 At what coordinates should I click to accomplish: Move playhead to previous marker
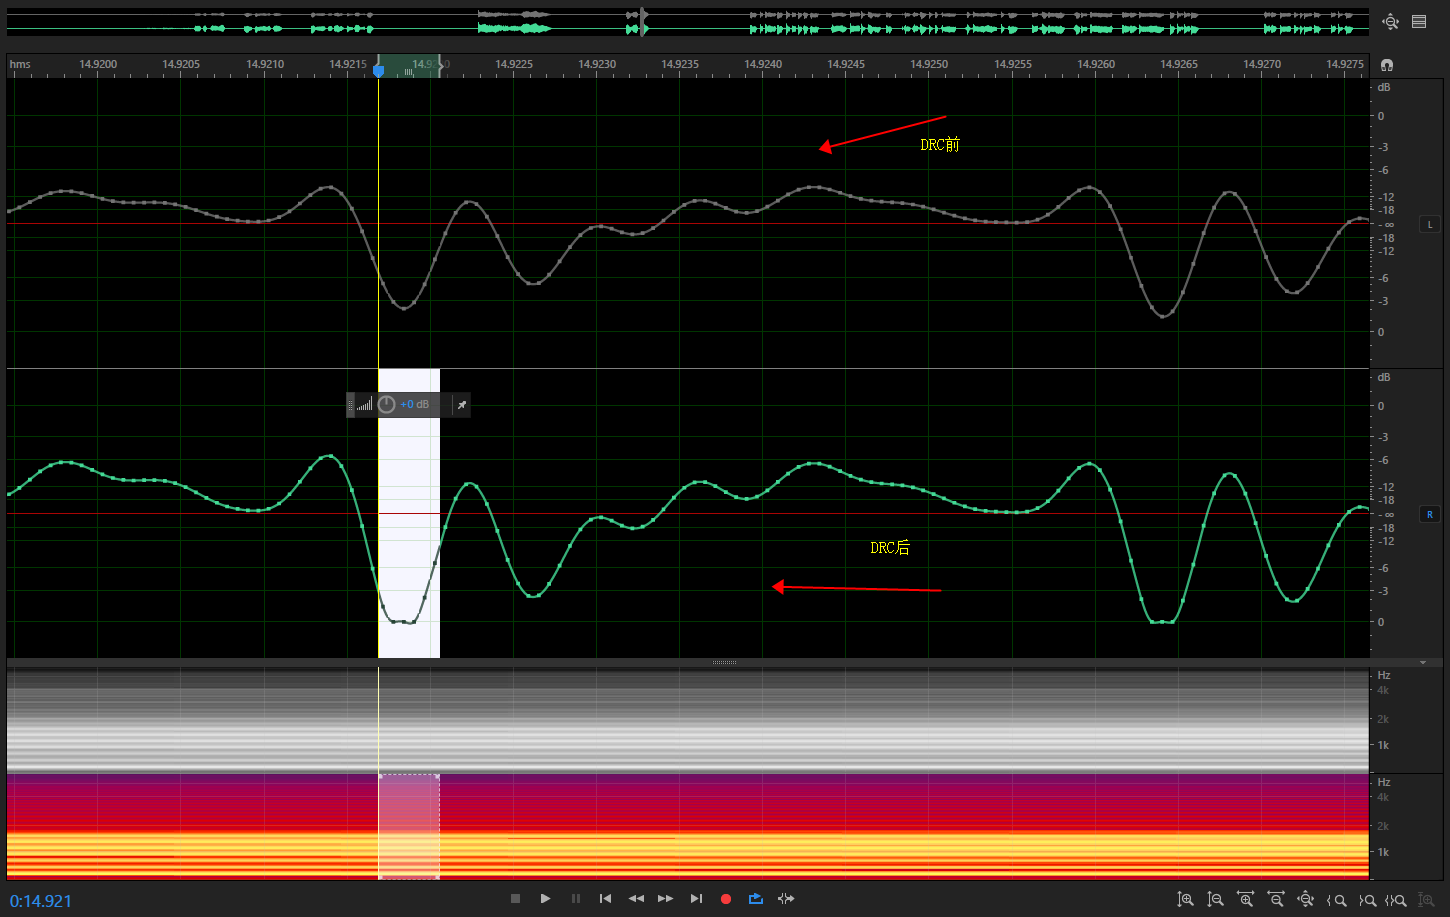[x=605, y=899]
